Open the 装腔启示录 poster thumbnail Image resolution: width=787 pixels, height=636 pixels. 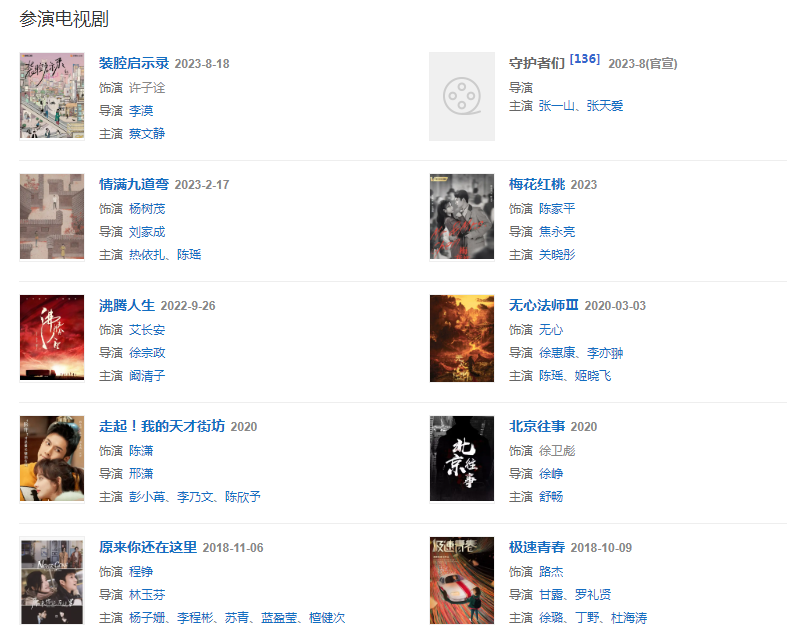(52, 96)
